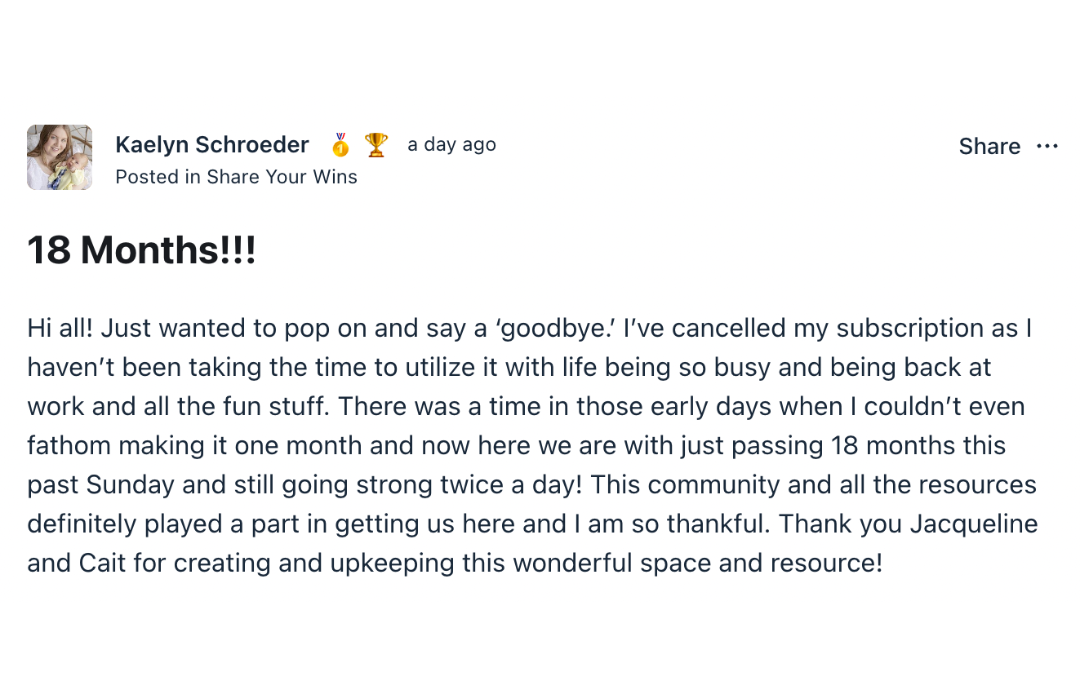Click 'Hi all!' at the post start

pos(60,328)
